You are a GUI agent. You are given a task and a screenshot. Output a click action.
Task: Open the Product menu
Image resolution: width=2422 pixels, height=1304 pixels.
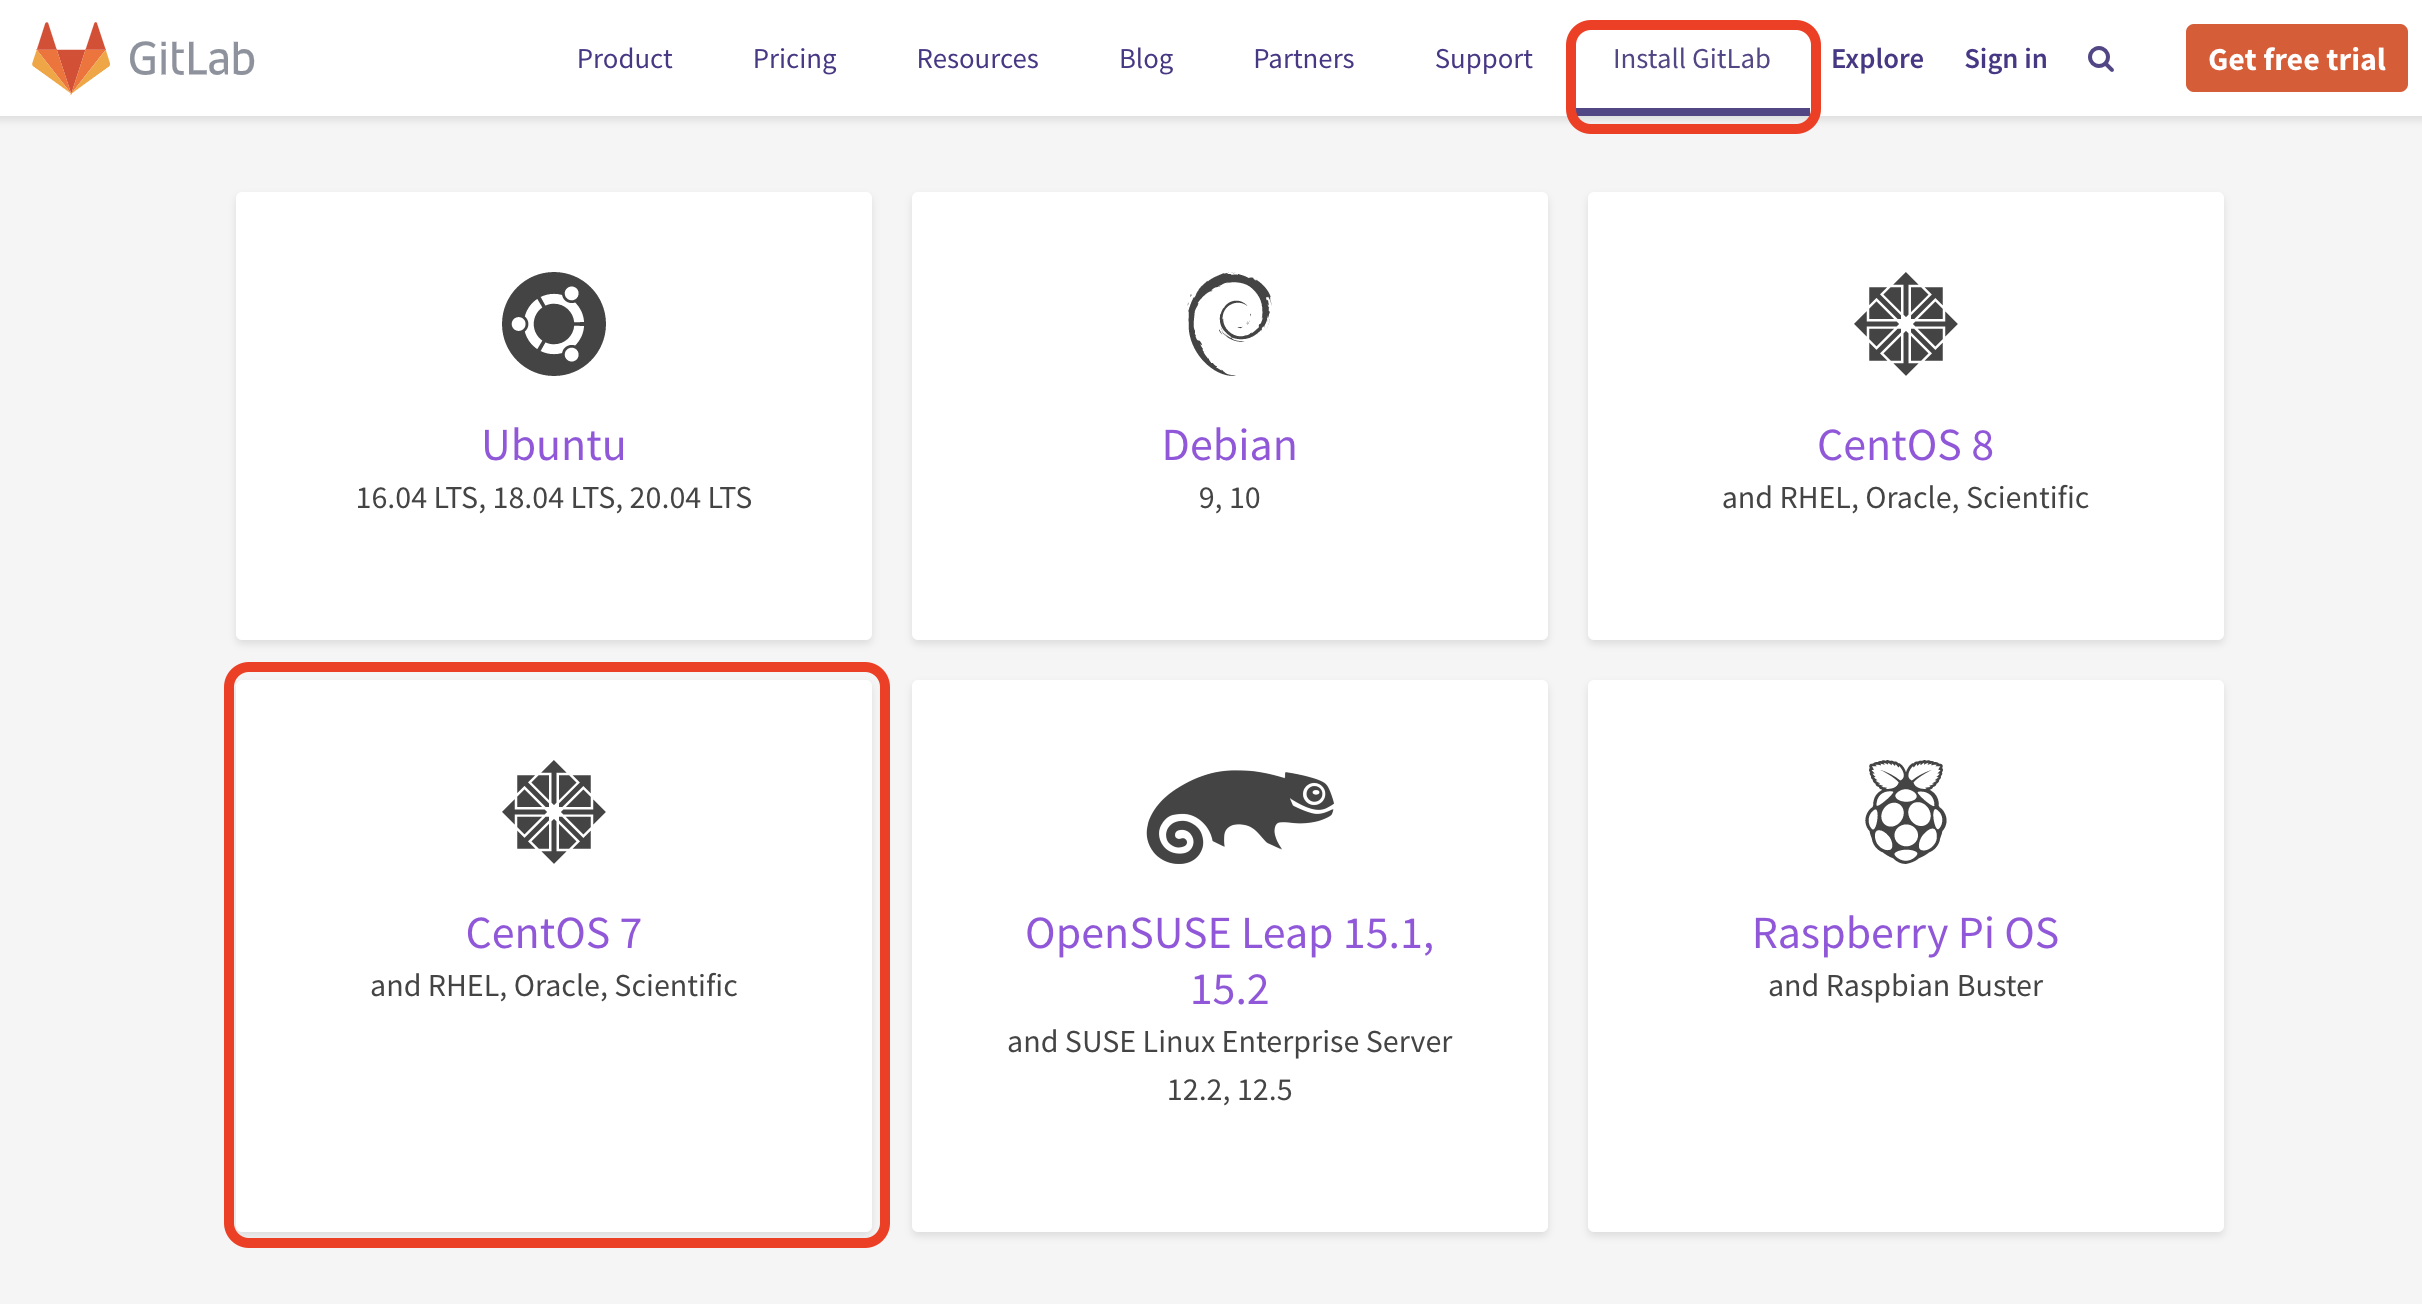click(x=624, y=59)
